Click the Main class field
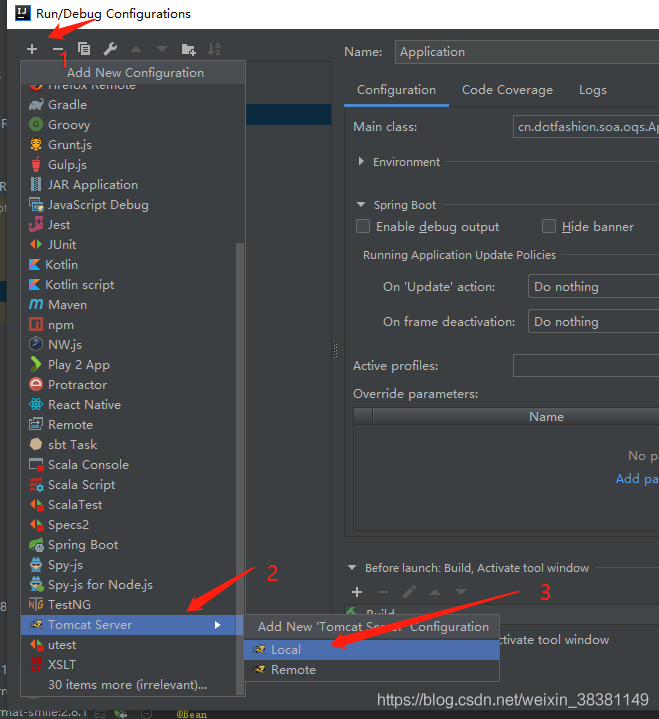 (586, 127)
